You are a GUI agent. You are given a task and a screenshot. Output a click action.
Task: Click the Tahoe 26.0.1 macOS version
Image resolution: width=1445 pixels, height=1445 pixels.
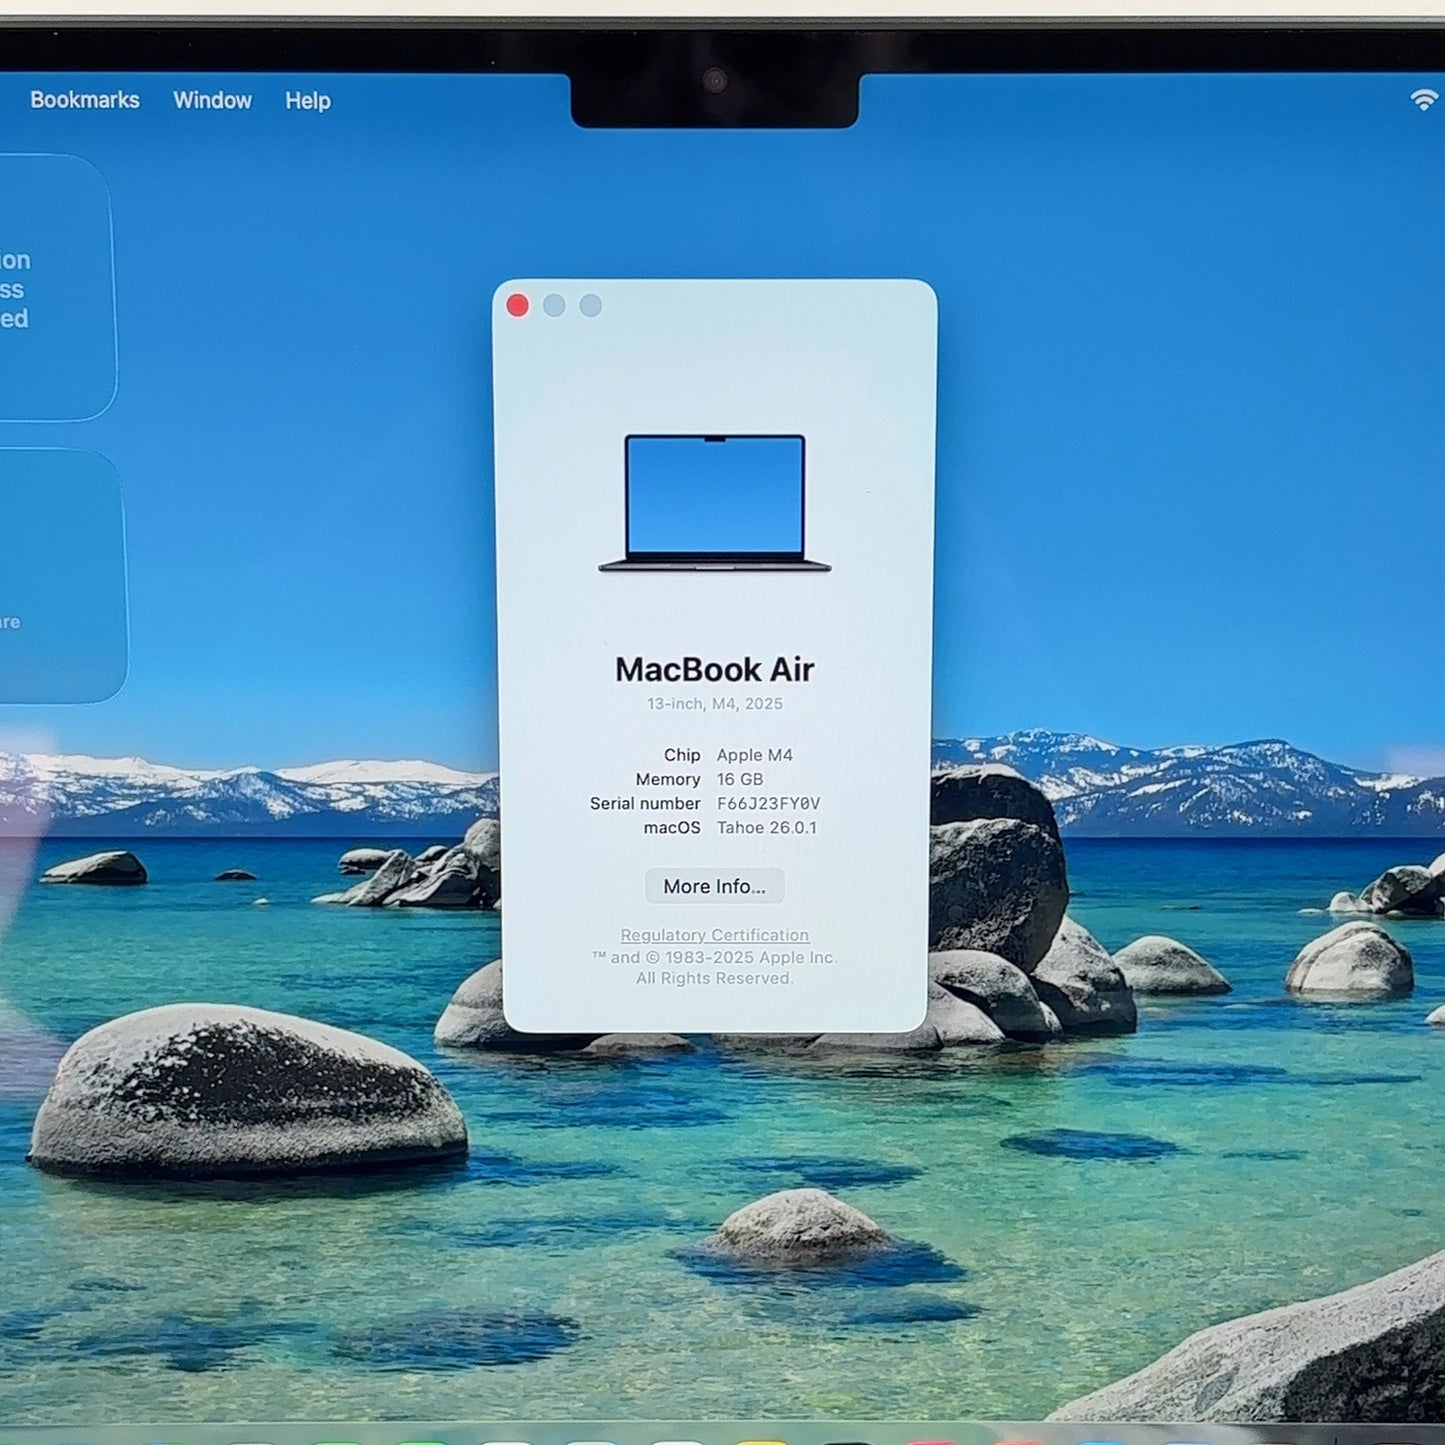[766, 827]
